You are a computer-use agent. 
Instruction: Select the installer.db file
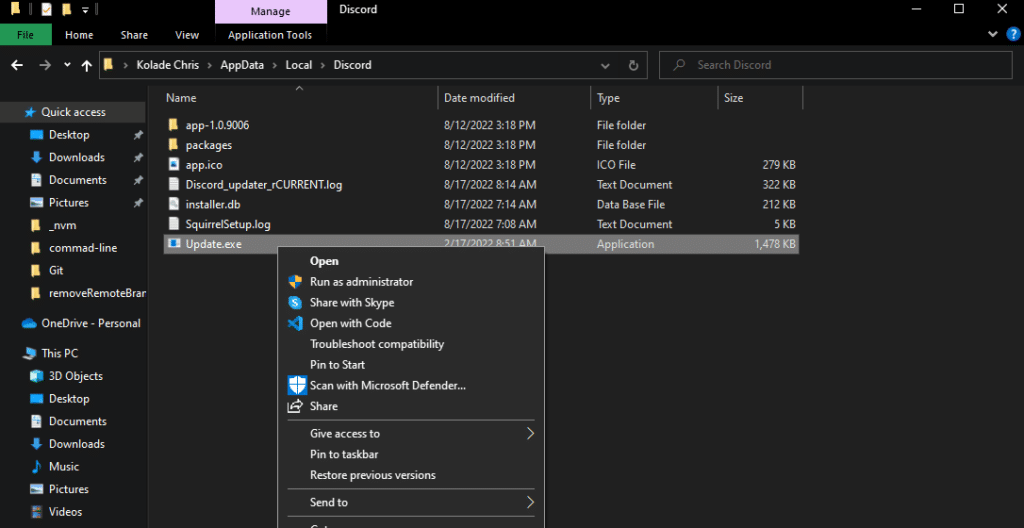213,205
